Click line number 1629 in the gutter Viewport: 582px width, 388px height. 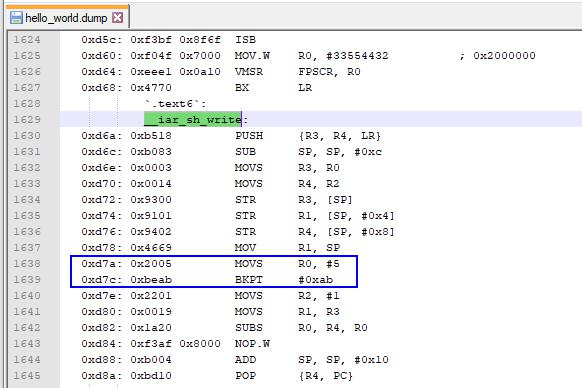coord(27,120)
